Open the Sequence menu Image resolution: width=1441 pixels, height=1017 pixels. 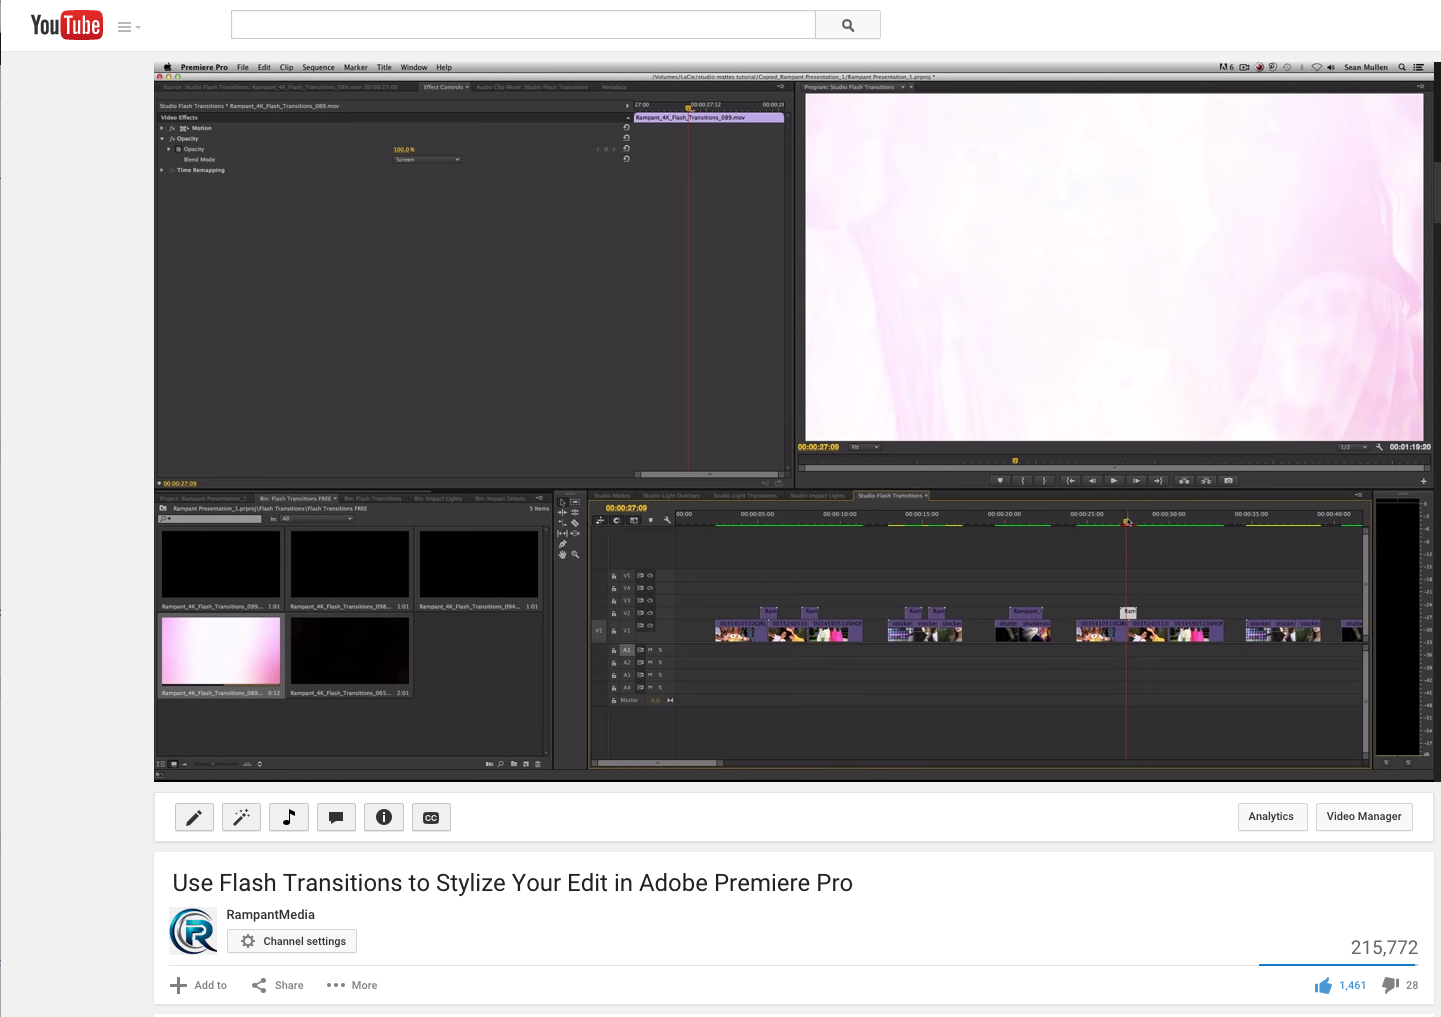coord(318,67)
